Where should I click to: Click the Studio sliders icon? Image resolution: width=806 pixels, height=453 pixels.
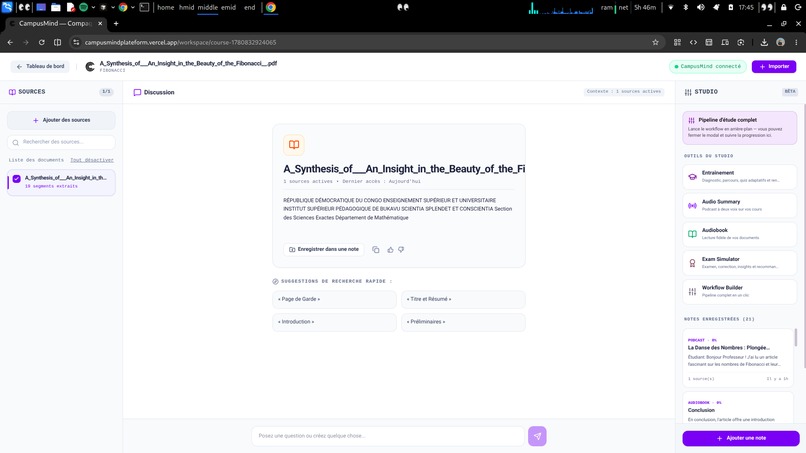pos(688,92)
